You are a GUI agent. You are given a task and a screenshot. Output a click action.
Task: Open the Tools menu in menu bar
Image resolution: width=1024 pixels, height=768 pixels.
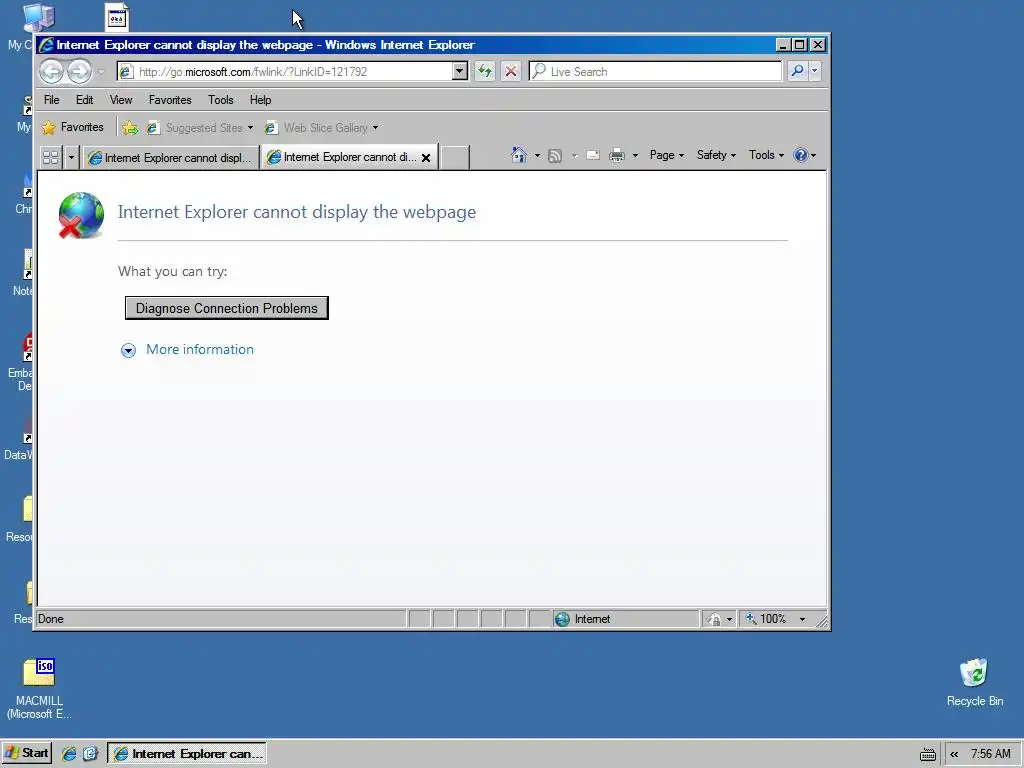(x=221, y=100)
